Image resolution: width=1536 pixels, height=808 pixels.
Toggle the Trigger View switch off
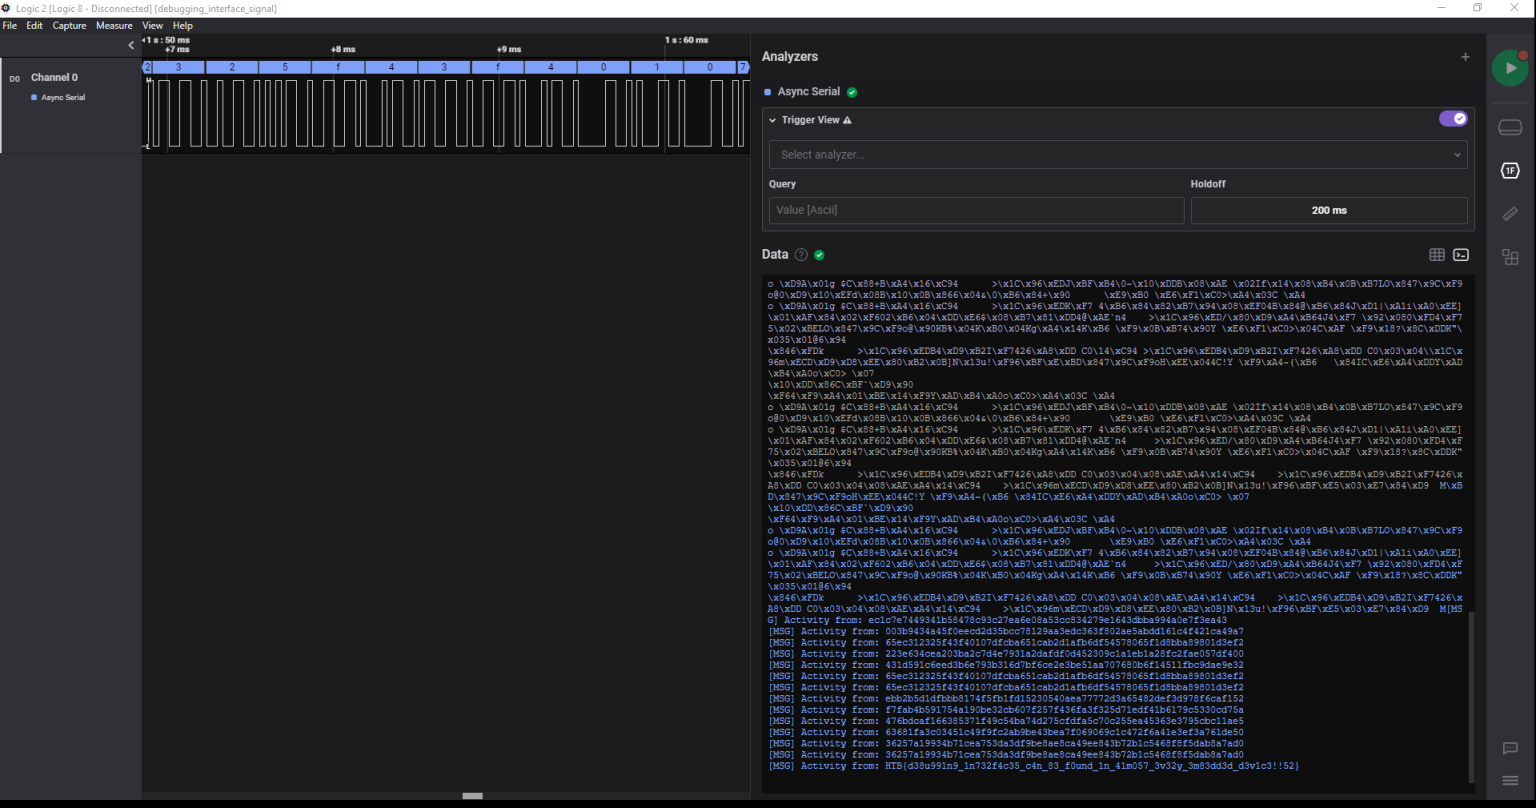[x=1453, y=119]
